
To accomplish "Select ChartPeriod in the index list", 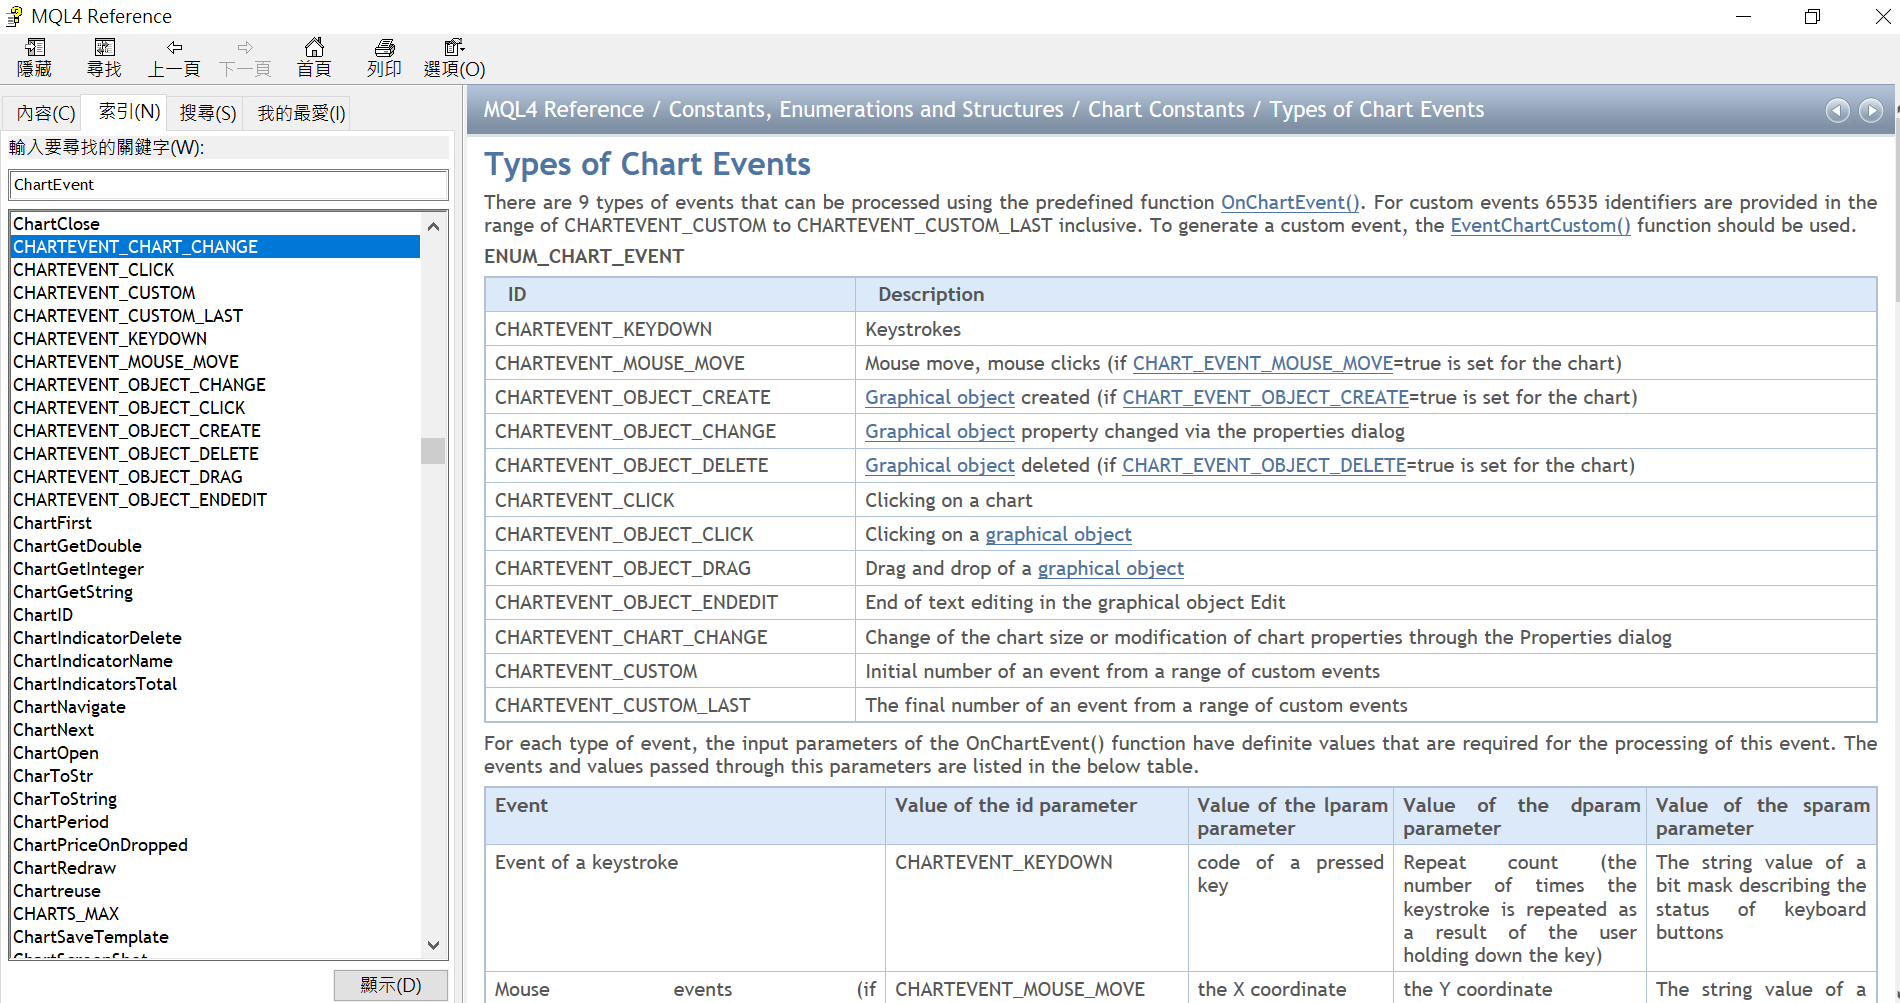I will point(215,822).
